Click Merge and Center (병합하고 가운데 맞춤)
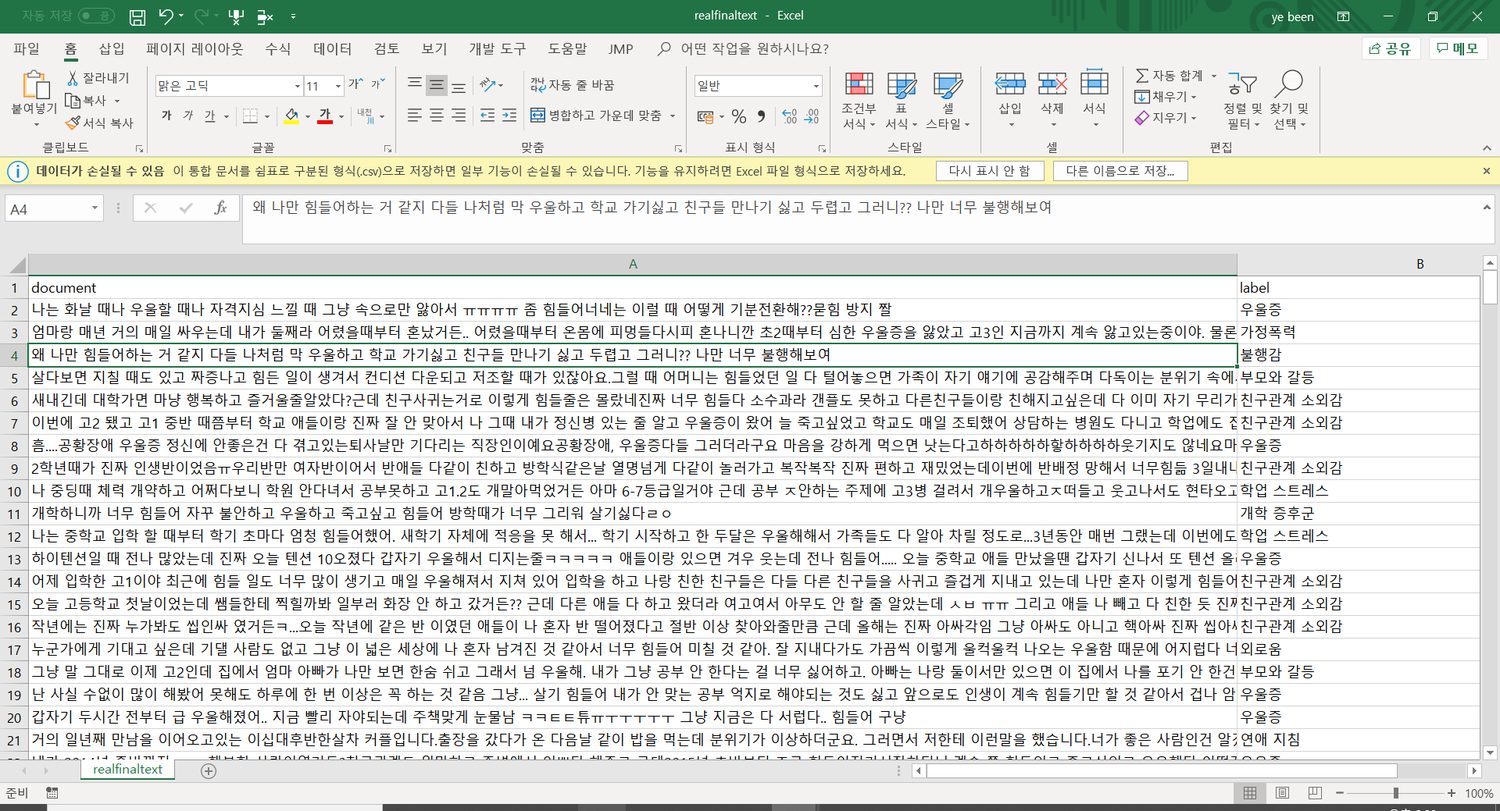 pyautogui.click(x=595, y=115)
